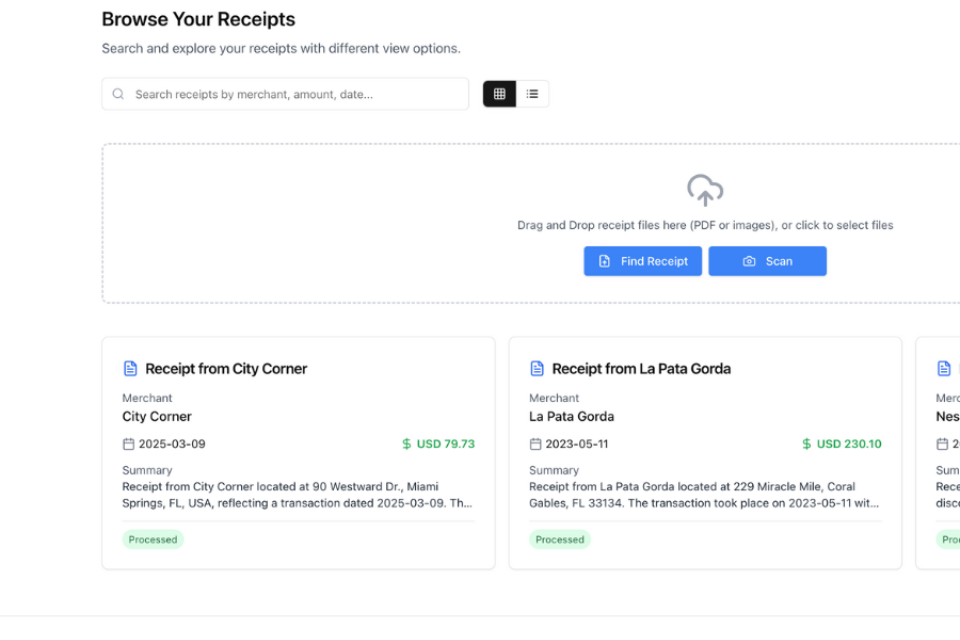This screenshot has width=960, height=640.
Task: Open the Receipt from City Corner title
Action: (226, 369)
